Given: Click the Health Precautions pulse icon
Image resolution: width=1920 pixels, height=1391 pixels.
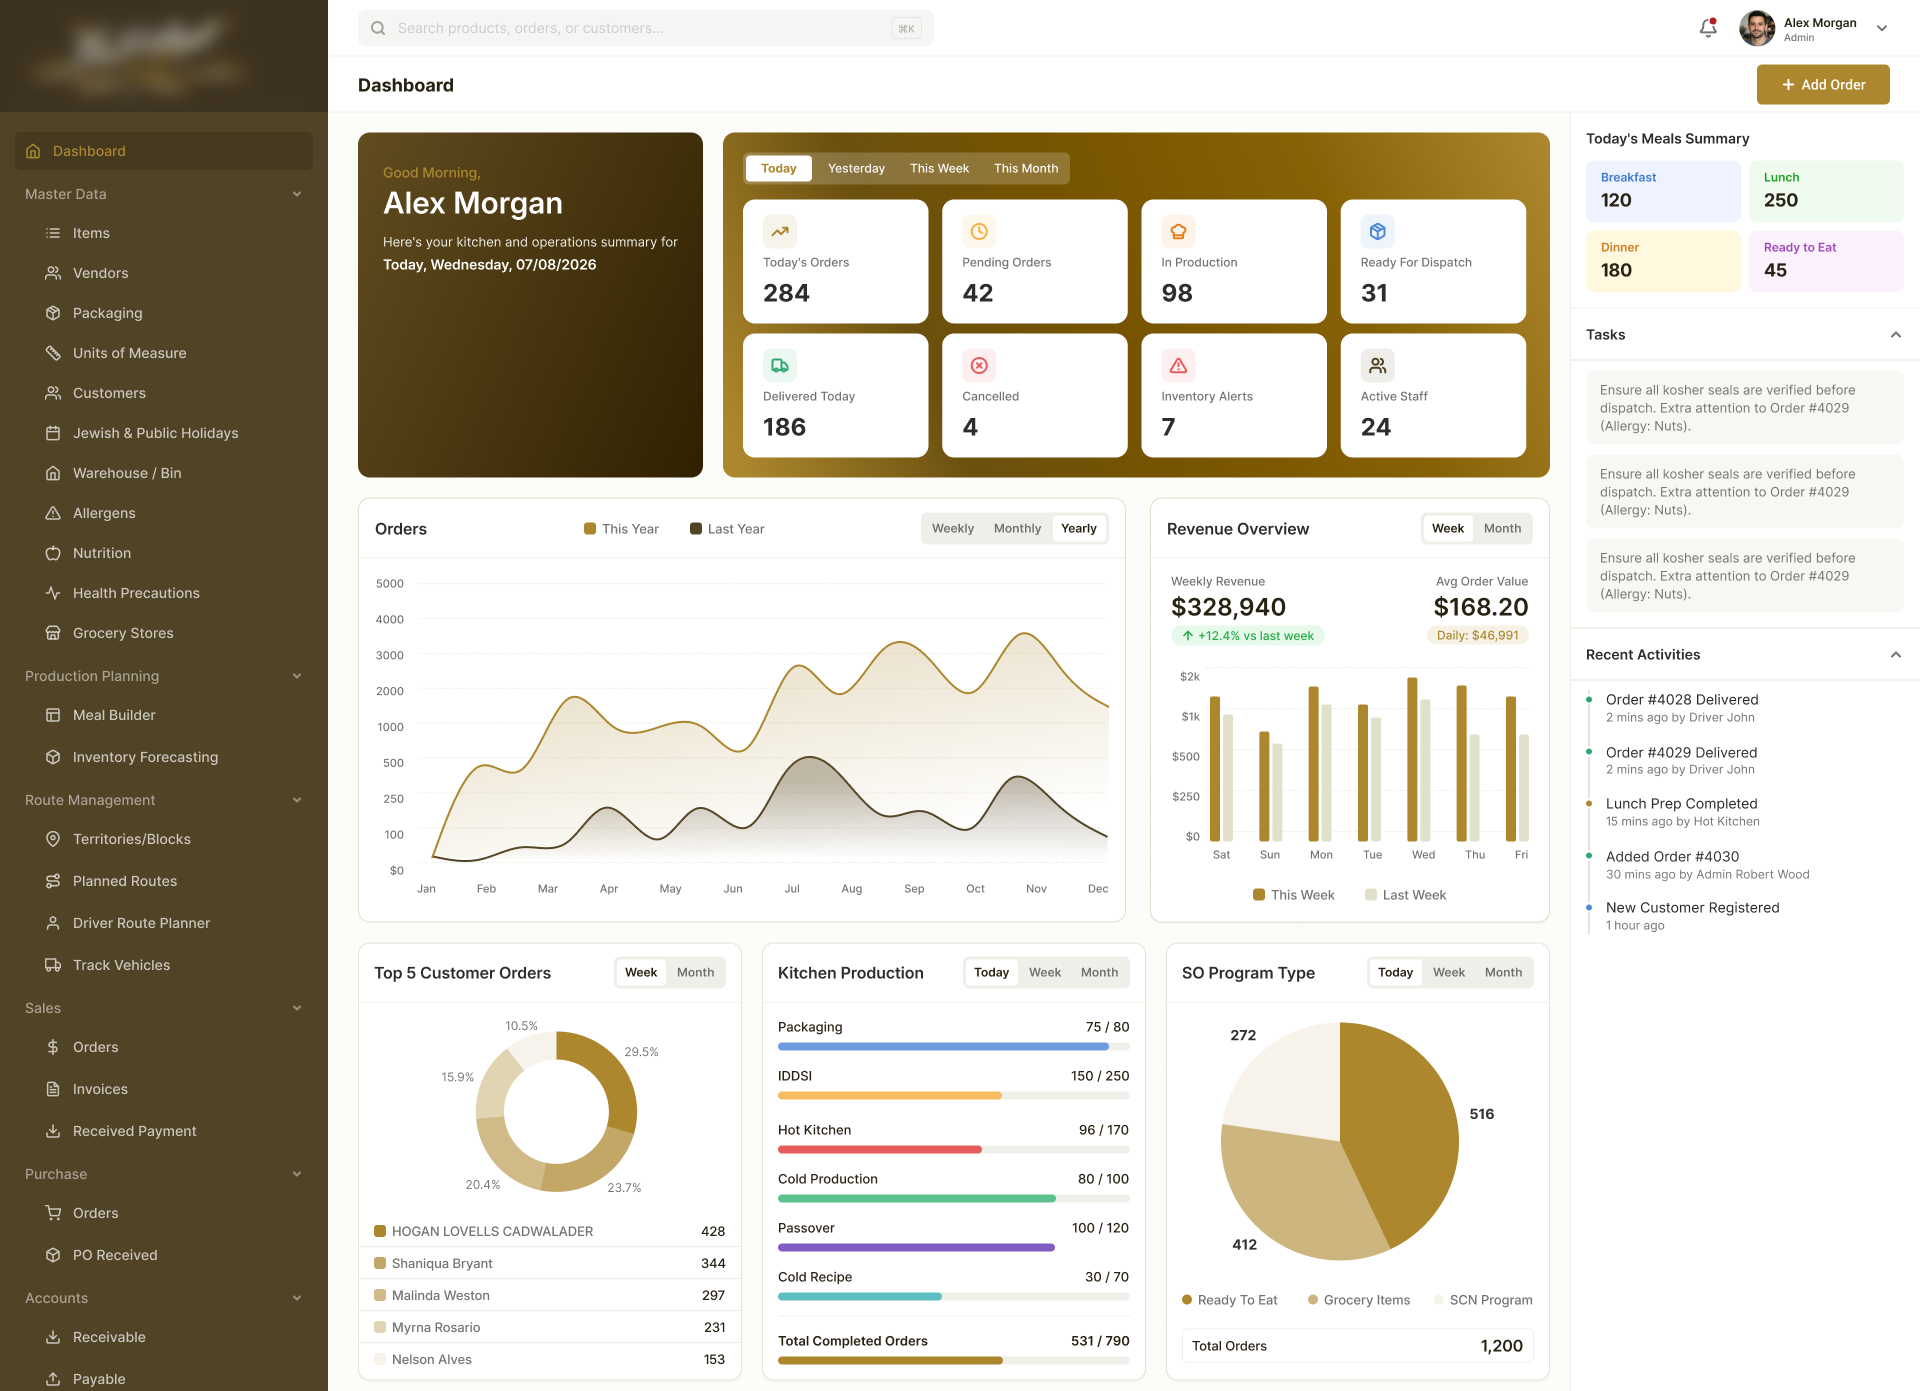Looking at the screenshot, I should pyautogui.click(x=53, y=593).
